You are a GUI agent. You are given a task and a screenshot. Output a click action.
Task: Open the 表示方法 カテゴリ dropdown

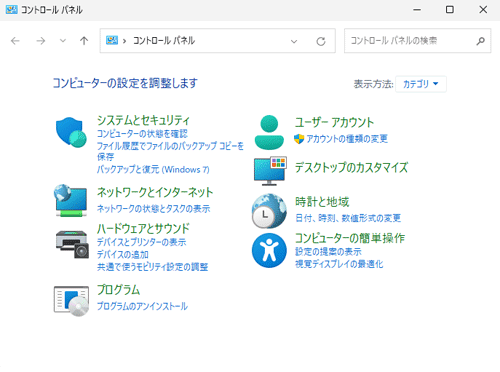[x=421, y=84]
